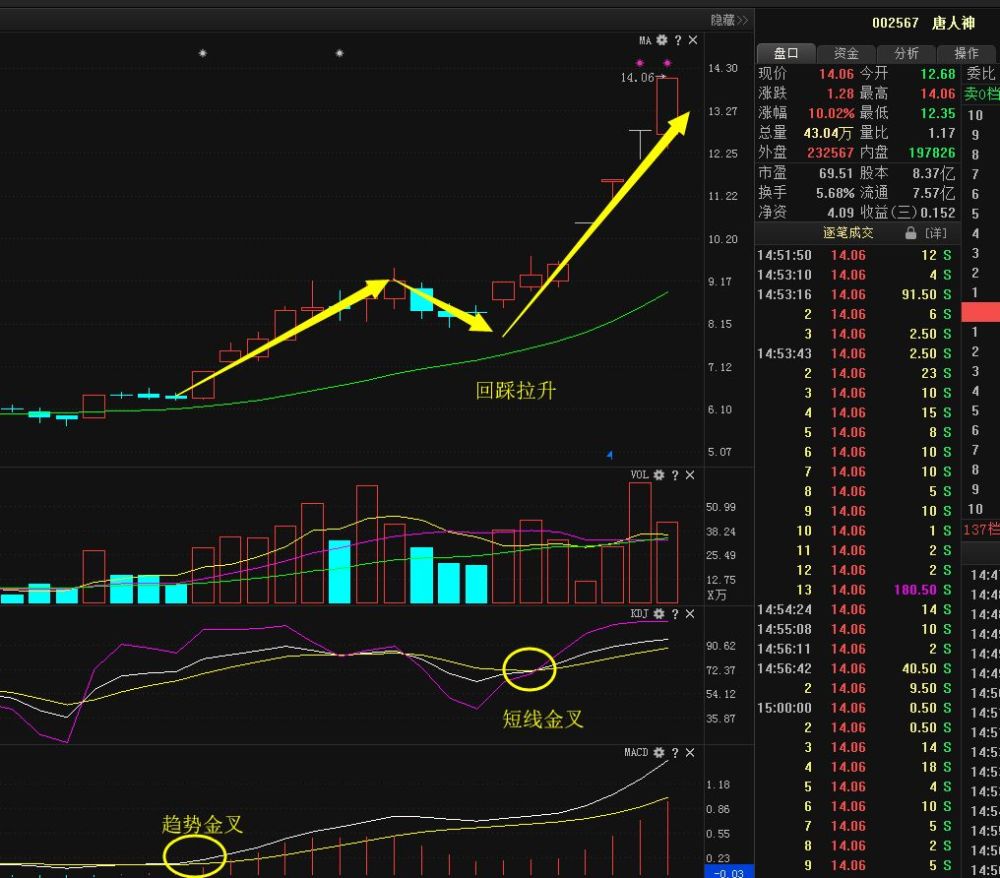Click the VOL indicator label
1000x878 pixels.
639,475
